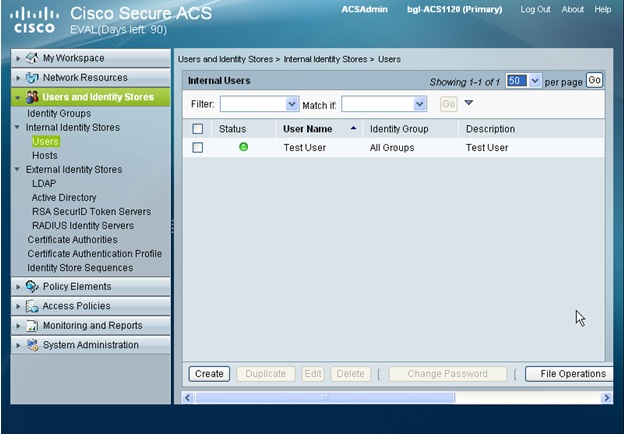Open Policy Elements menu section
624x434 pixels.
pos(91,286)
